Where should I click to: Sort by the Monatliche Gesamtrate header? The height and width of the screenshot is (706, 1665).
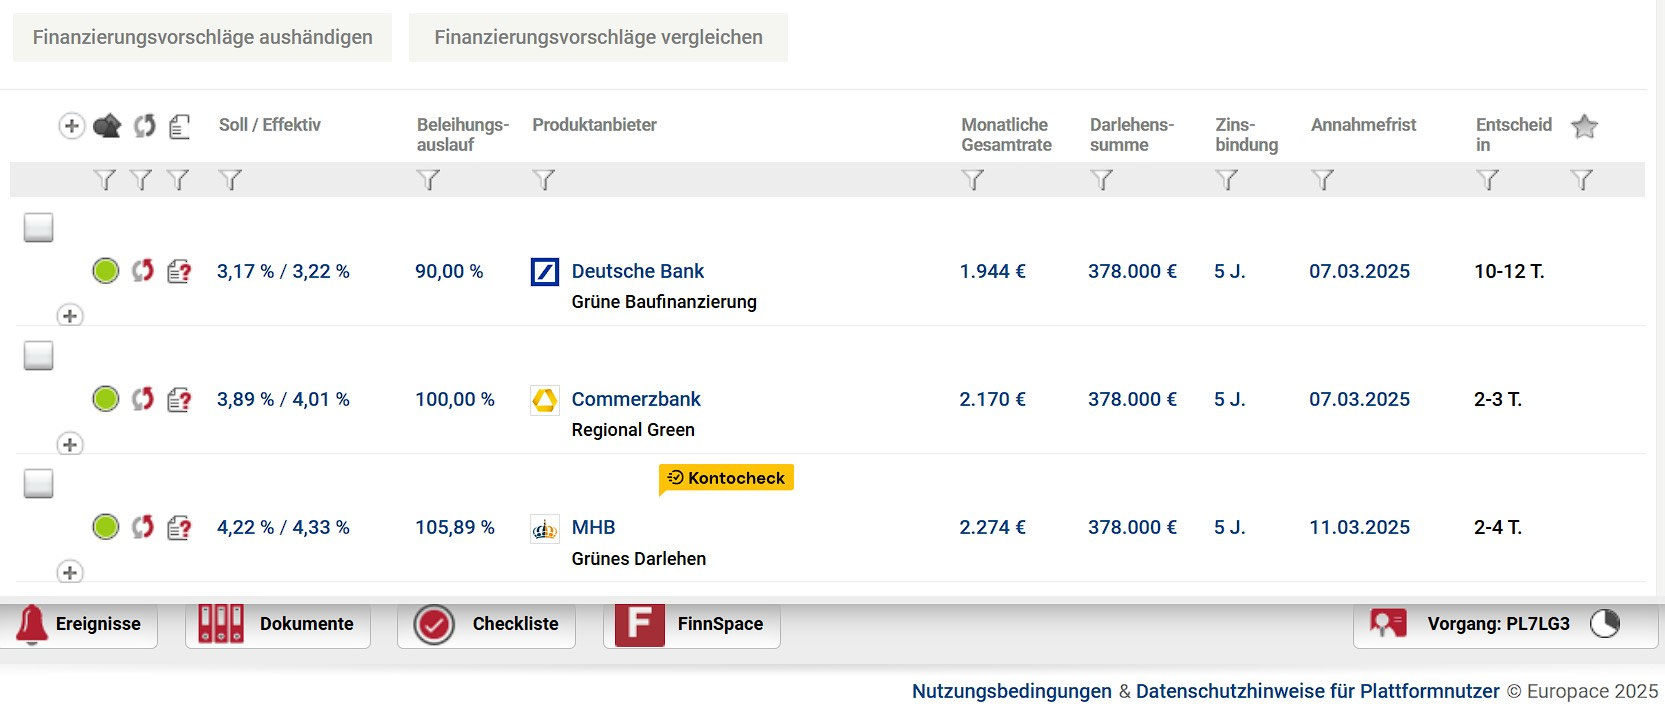tap(1007, 135)
